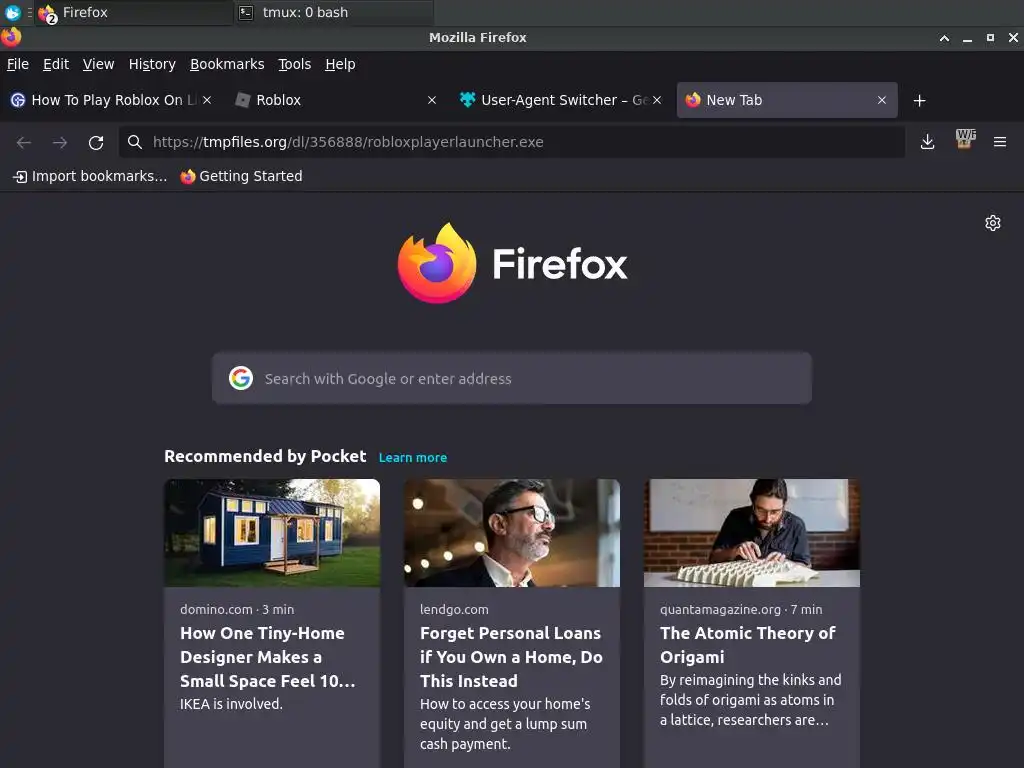This screenshot has height=768, width=1024.
Task: Click the Back navigation arrow
Action: [24, 142]
